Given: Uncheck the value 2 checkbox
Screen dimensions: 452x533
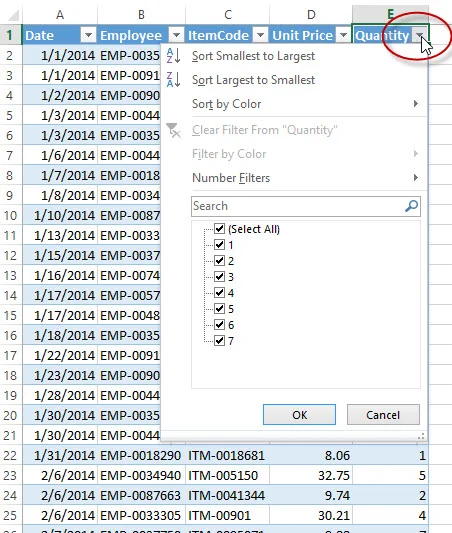Looking at the screenshot, I should [x=220, y=261].
